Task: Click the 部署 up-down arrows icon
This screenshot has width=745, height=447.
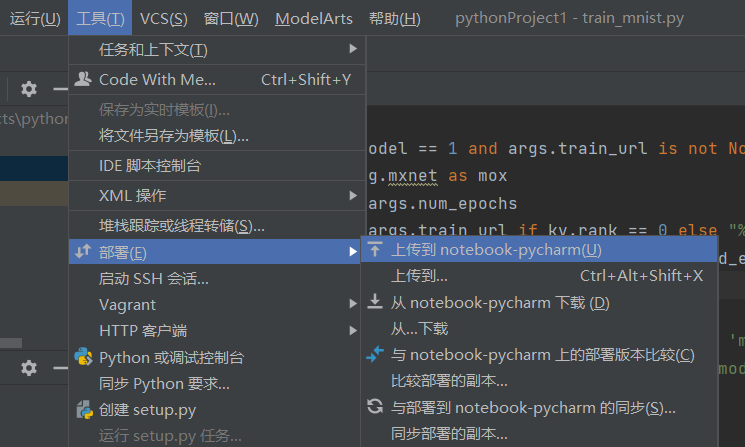Action: click(83, 251)
